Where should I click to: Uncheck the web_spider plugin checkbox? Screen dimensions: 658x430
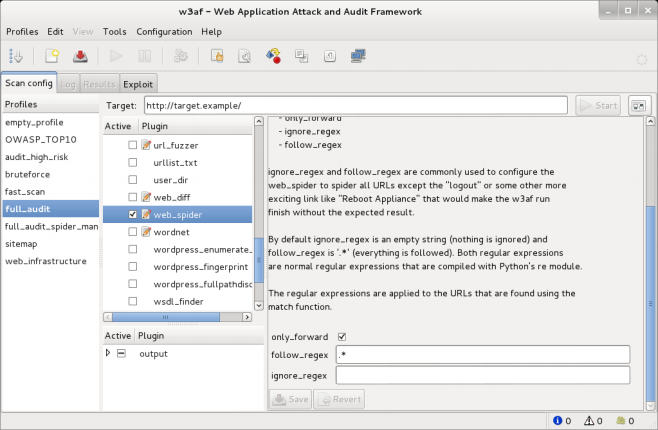[x=132, y=214]
